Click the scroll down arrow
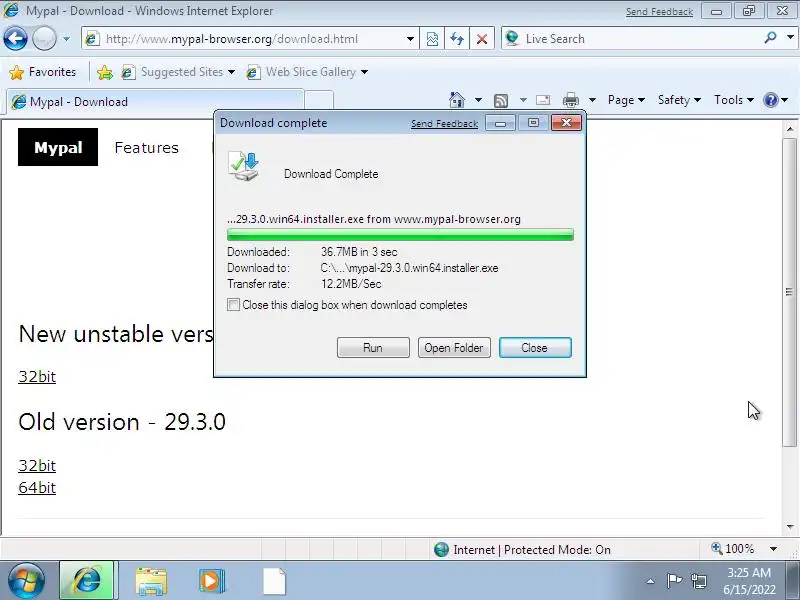 pos(790,527)
